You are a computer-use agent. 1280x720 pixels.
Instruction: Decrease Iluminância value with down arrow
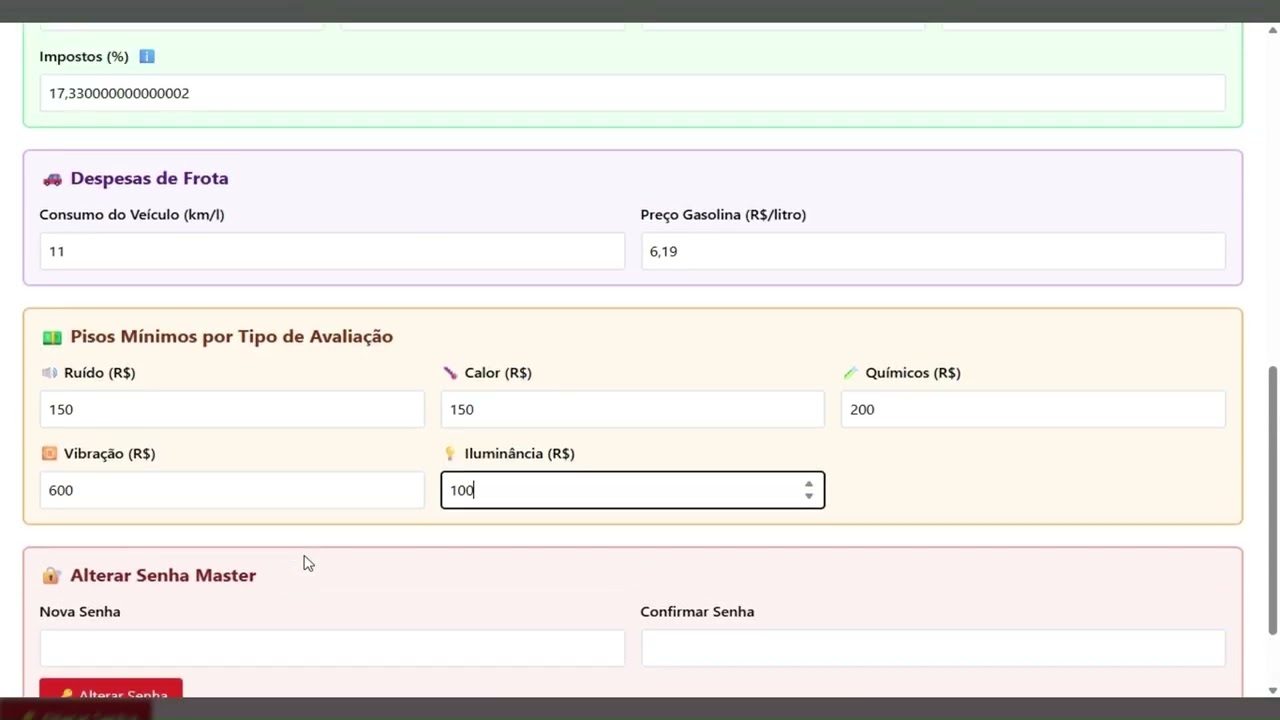[809, 496]
